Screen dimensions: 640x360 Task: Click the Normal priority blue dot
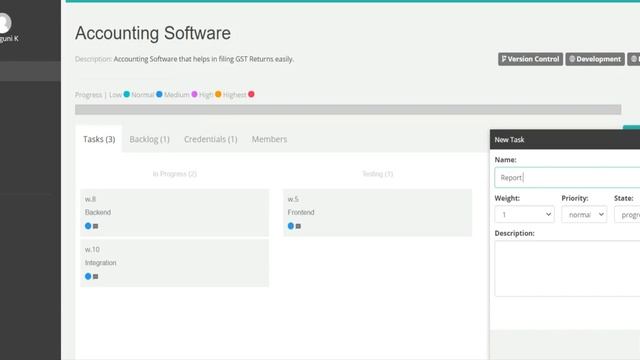coord(159,94)
